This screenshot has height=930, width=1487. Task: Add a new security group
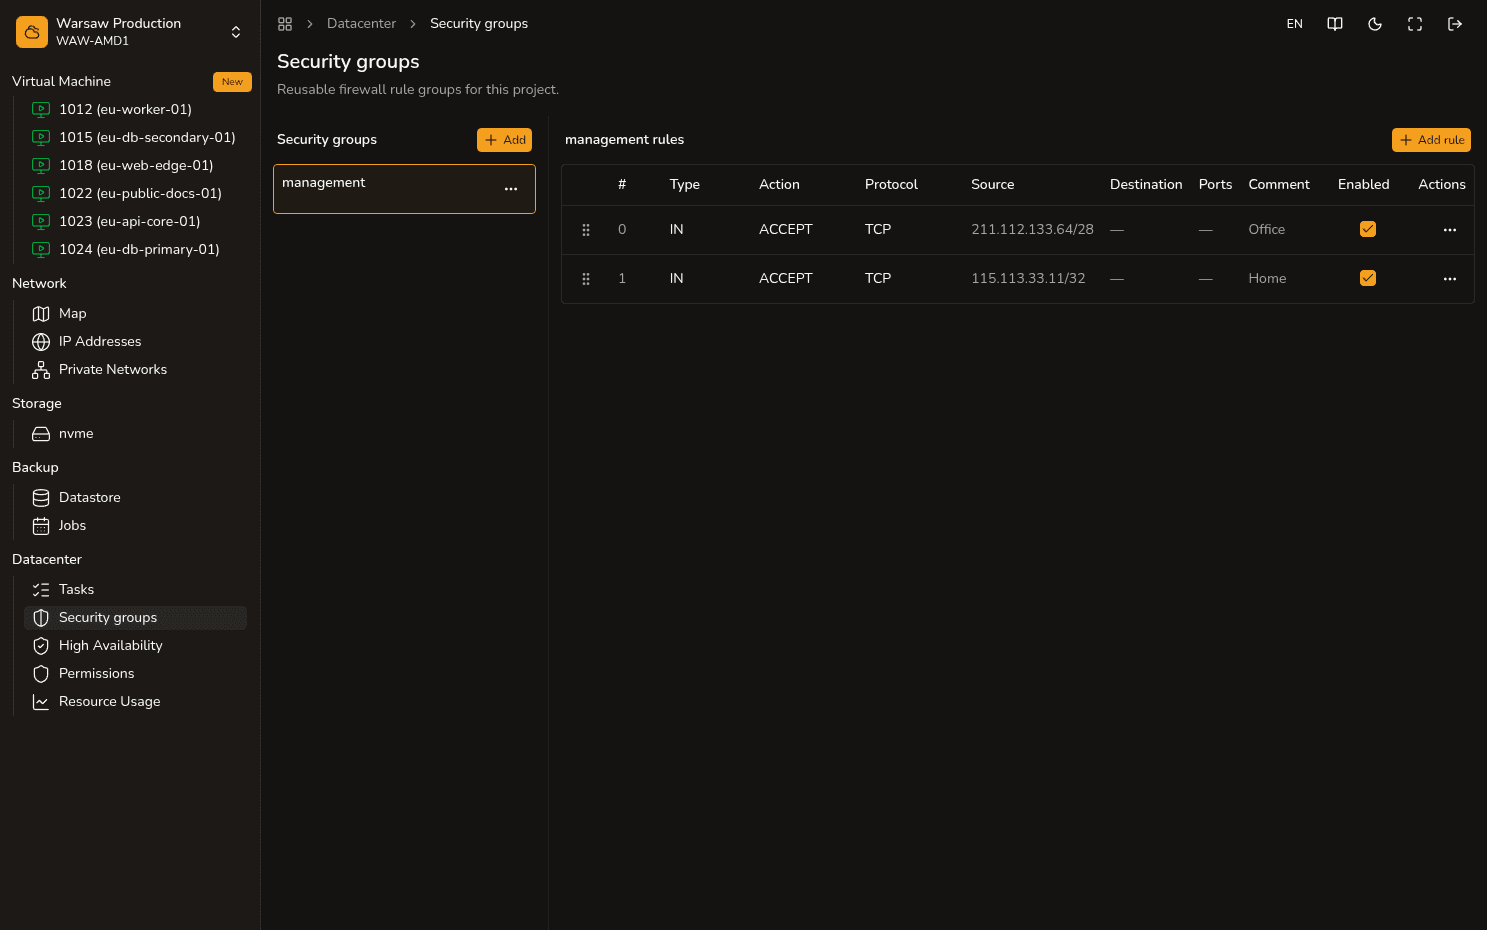(504, 140)
